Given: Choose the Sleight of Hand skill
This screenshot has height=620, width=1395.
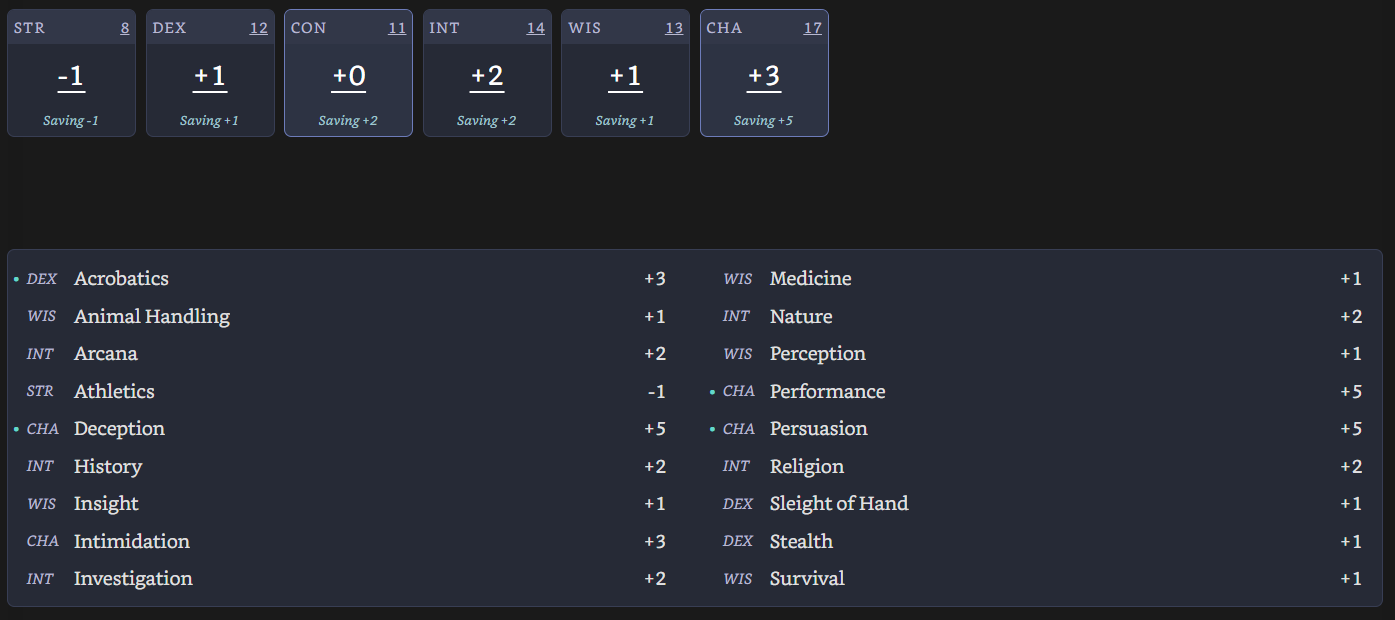Looking at the screenshot, I should (x=839, y=504).
